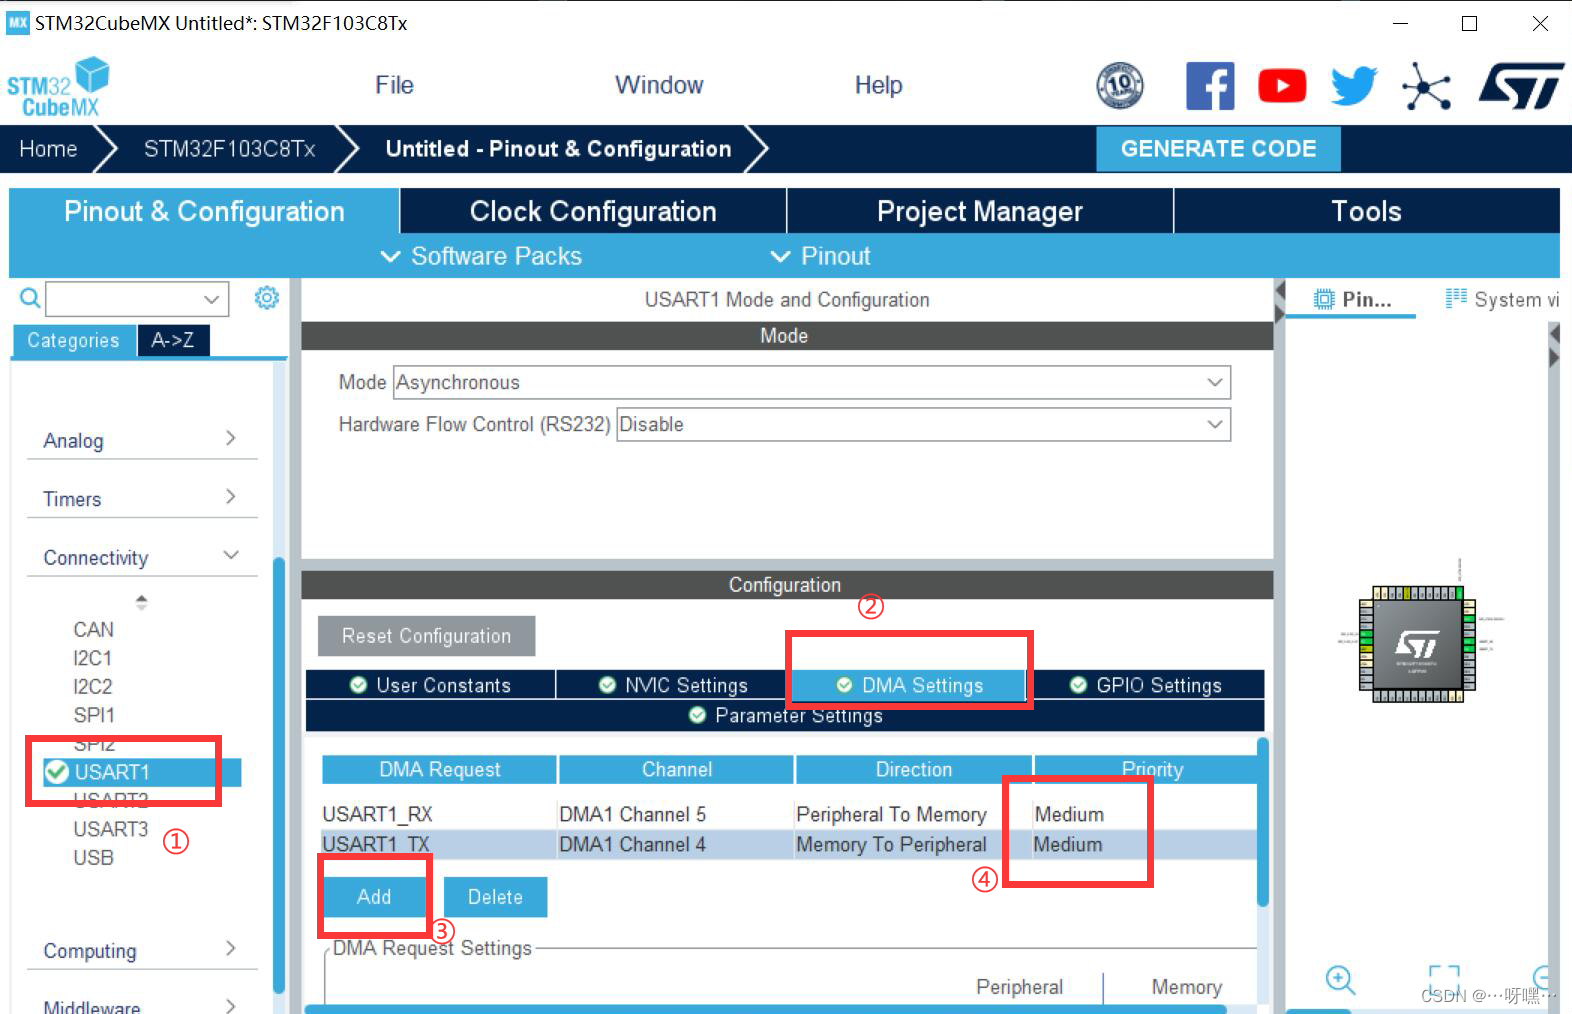Click Medium priority for USART1_RX
This screenshot has width=1572, height=1014.
tap(1069, 814)
